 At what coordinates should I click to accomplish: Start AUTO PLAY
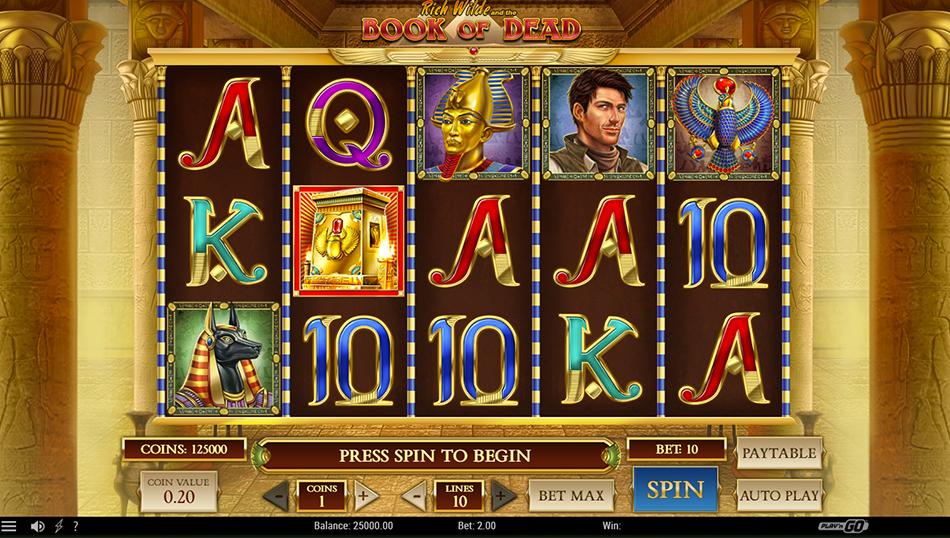pyautogui.click(x=779, y=496)
